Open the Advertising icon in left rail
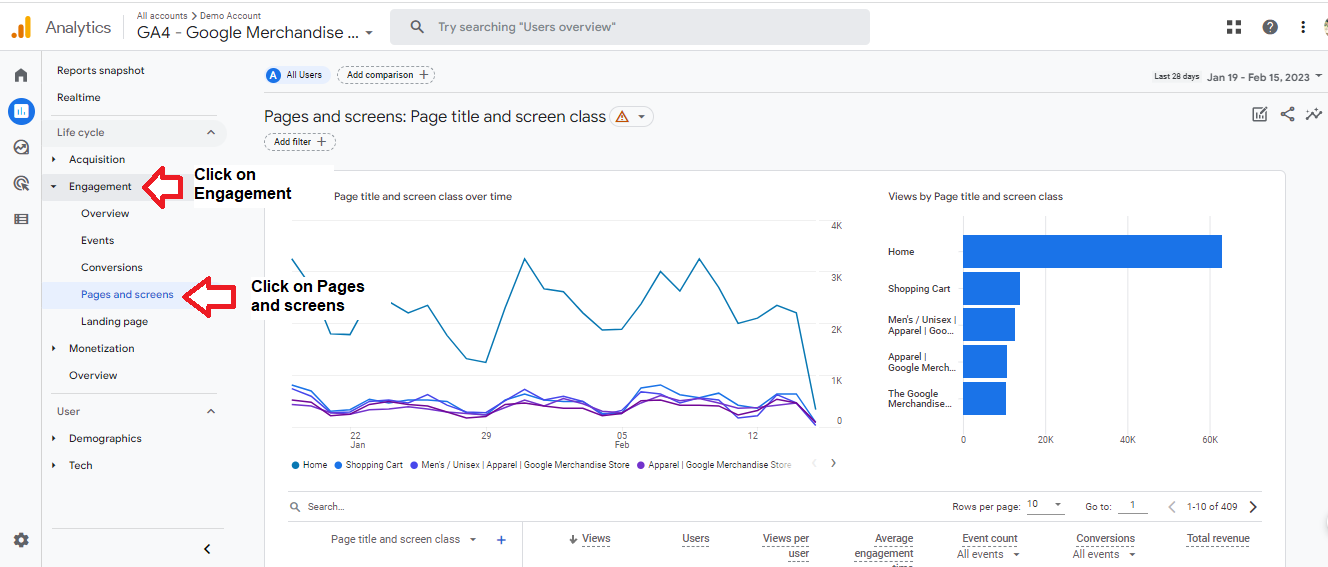The image size is (1328, 567). 21,183
